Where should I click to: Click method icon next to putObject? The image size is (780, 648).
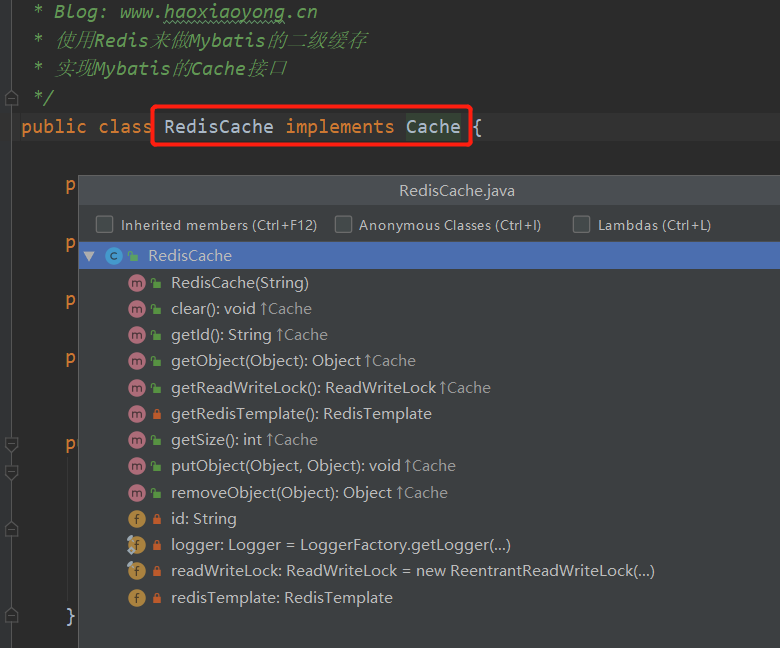coord(137,466)
